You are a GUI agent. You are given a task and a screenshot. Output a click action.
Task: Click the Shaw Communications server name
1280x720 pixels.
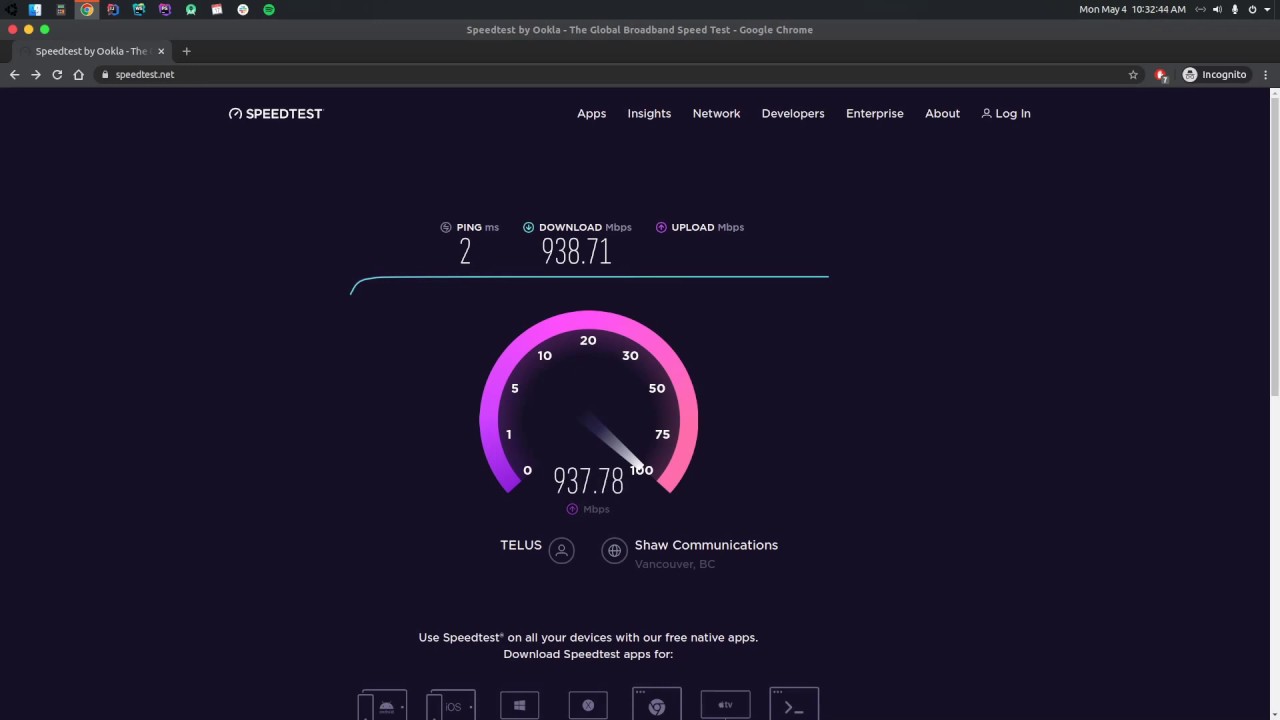(x=706, y=545)
